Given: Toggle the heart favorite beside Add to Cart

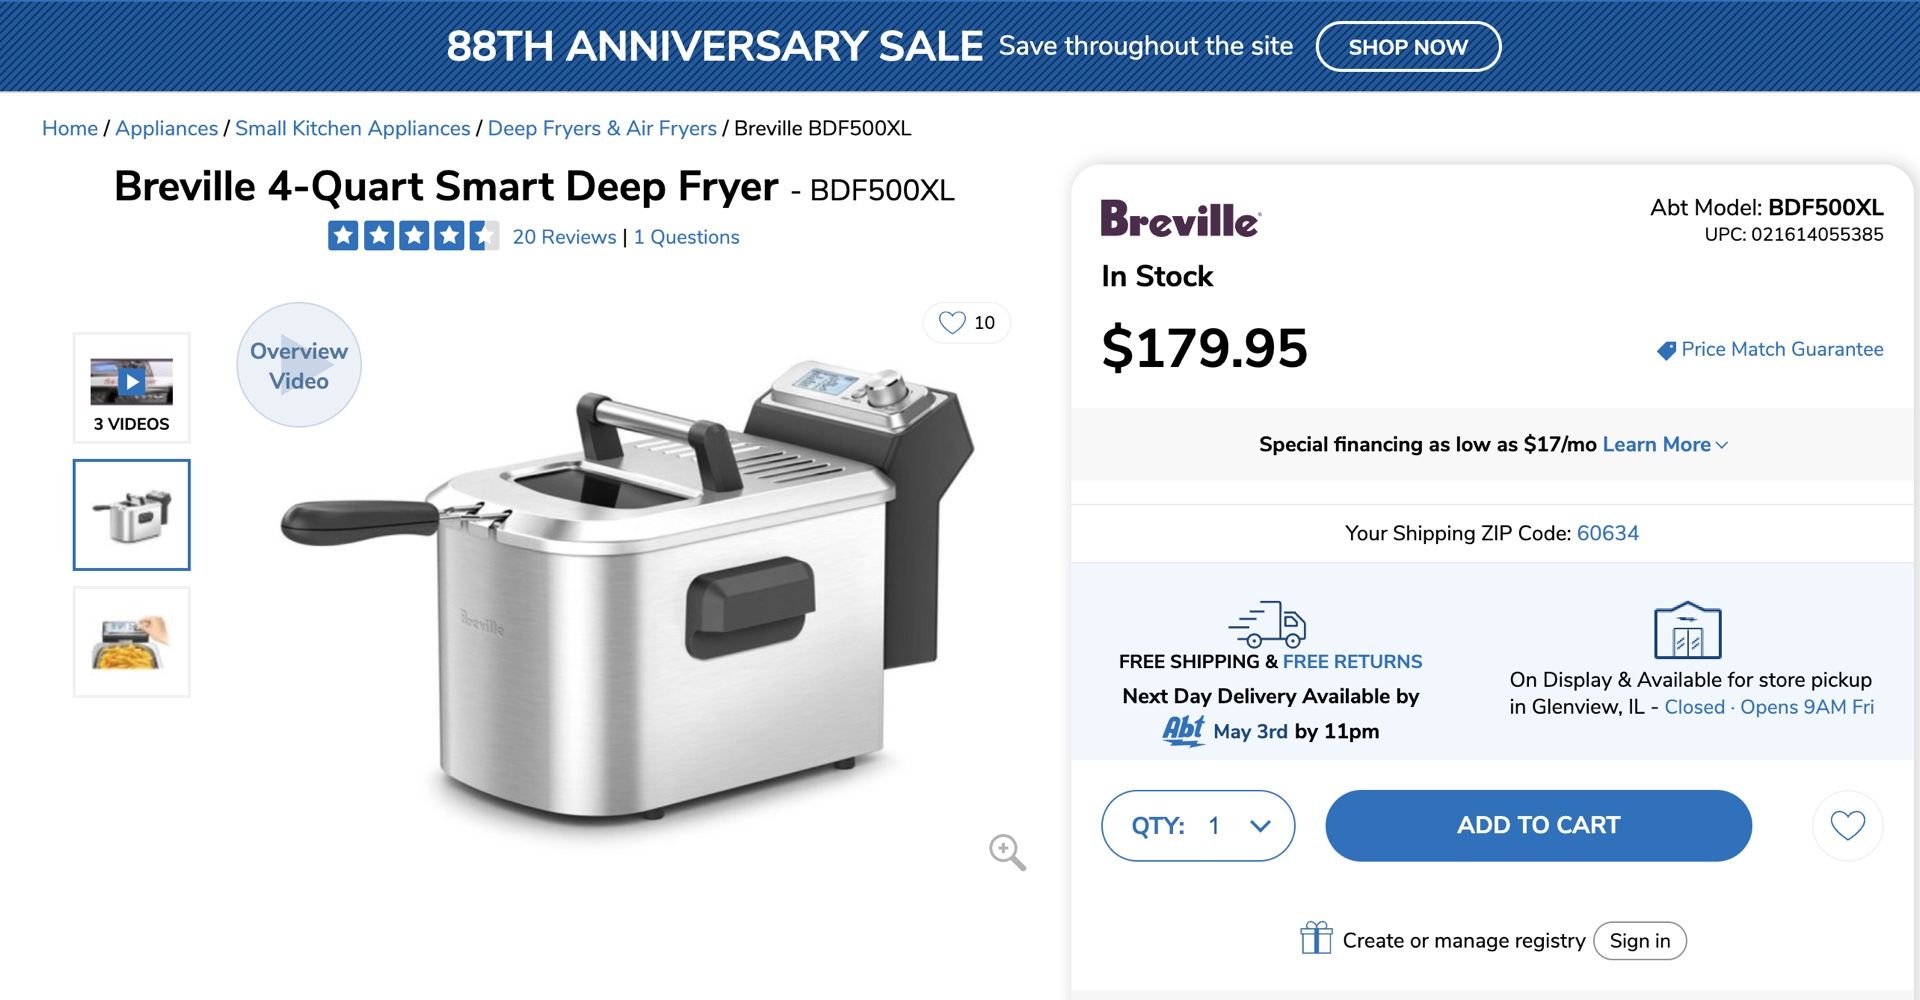Looking at the screenshot, I should pyautogui.click(x=1847, y=825).
